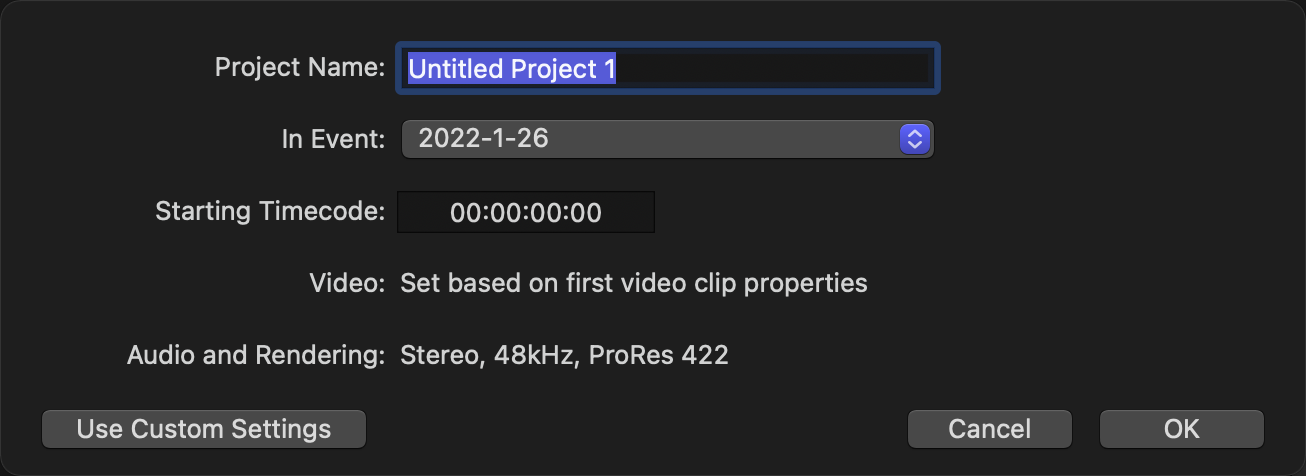The height and width of the screenshot is (476, 1306).
Task: Click empty space right of 'Untitled Project 1'
Action: 780,68
